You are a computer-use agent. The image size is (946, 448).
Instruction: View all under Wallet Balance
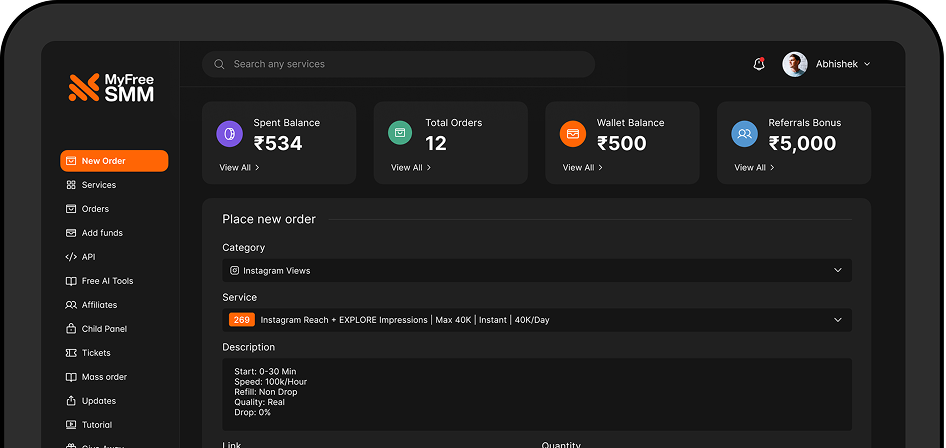coord(582,168)
